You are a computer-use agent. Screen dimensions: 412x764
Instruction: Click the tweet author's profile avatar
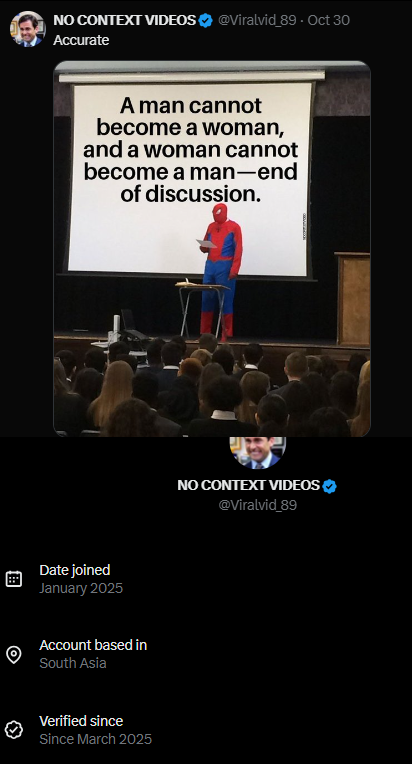coord(27,29)
